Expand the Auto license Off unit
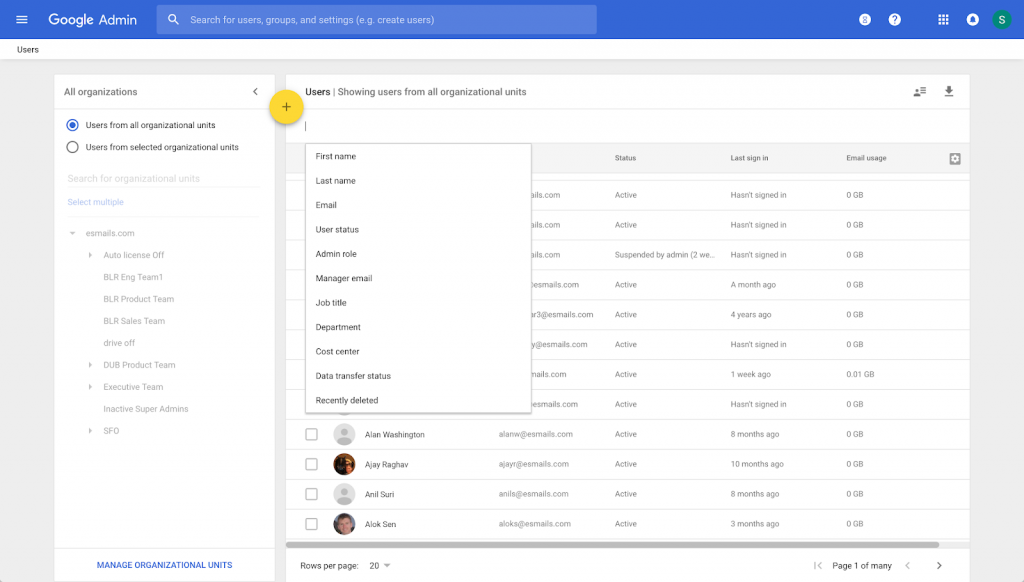 click(91, 255)
